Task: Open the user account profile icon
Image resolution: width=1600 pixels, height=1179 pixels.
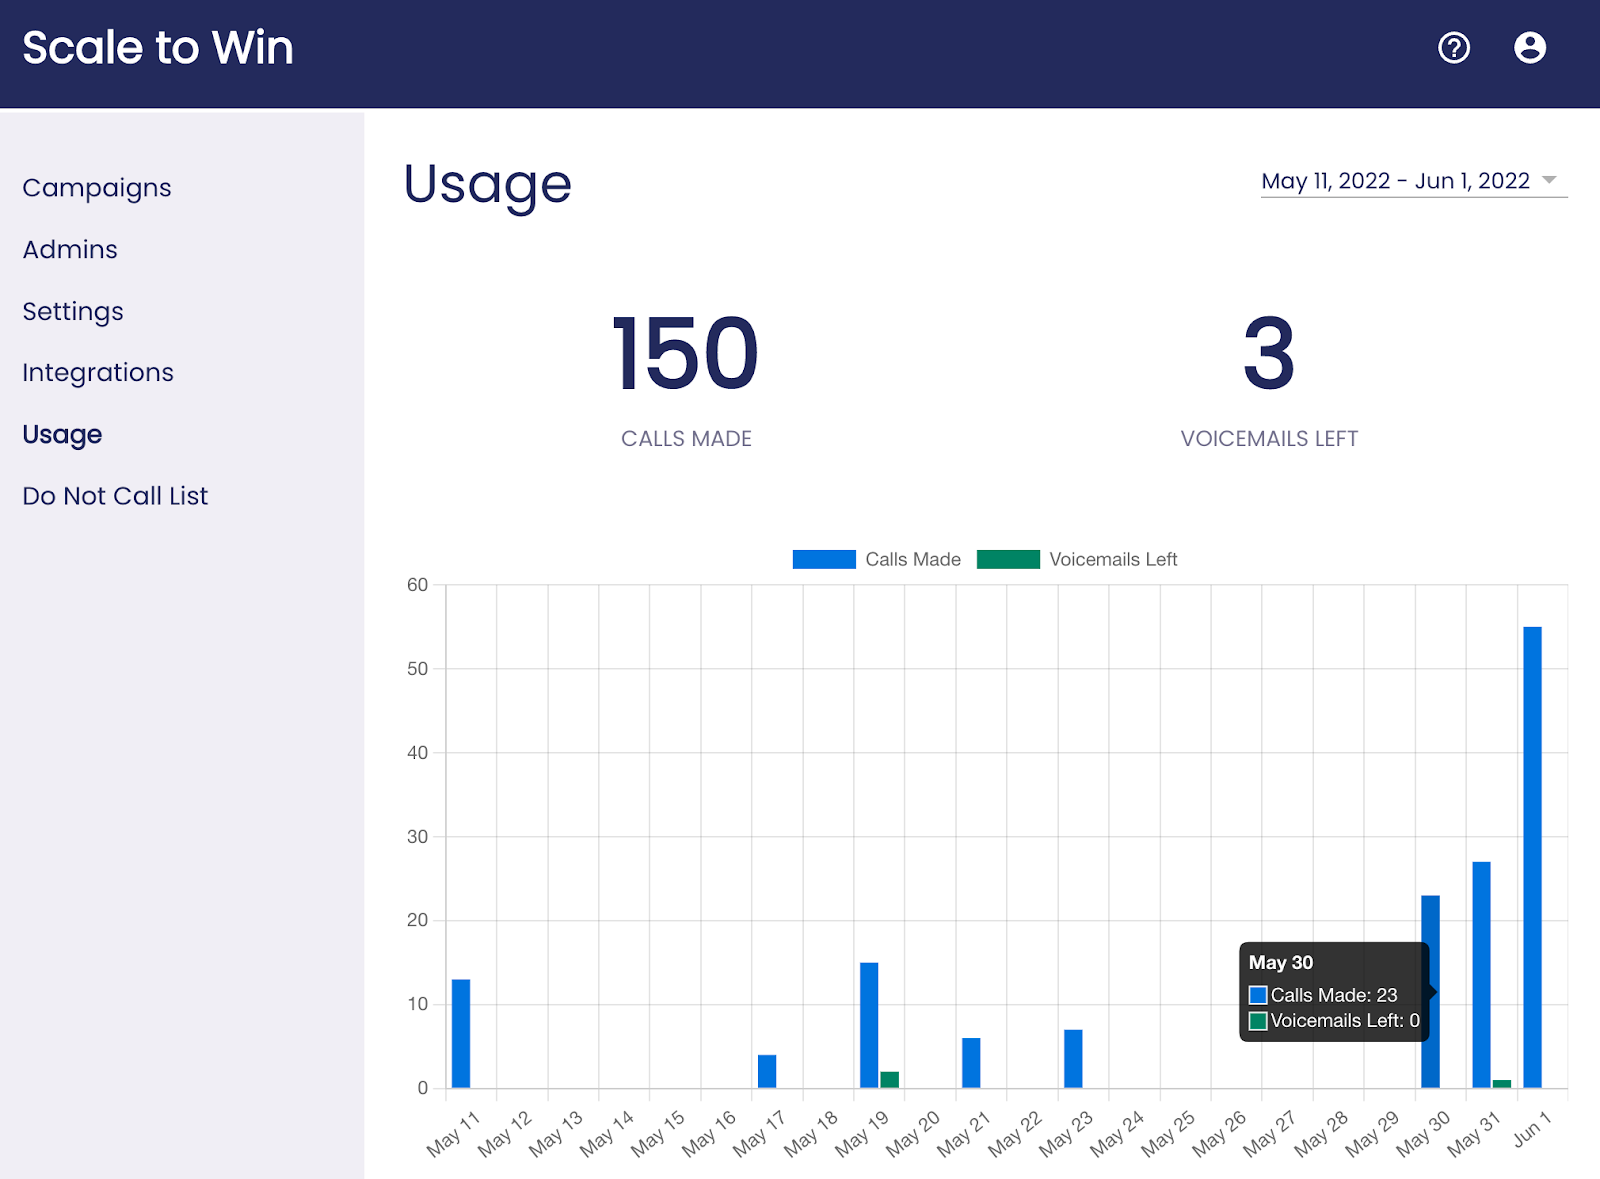Action: (1530, 47)
